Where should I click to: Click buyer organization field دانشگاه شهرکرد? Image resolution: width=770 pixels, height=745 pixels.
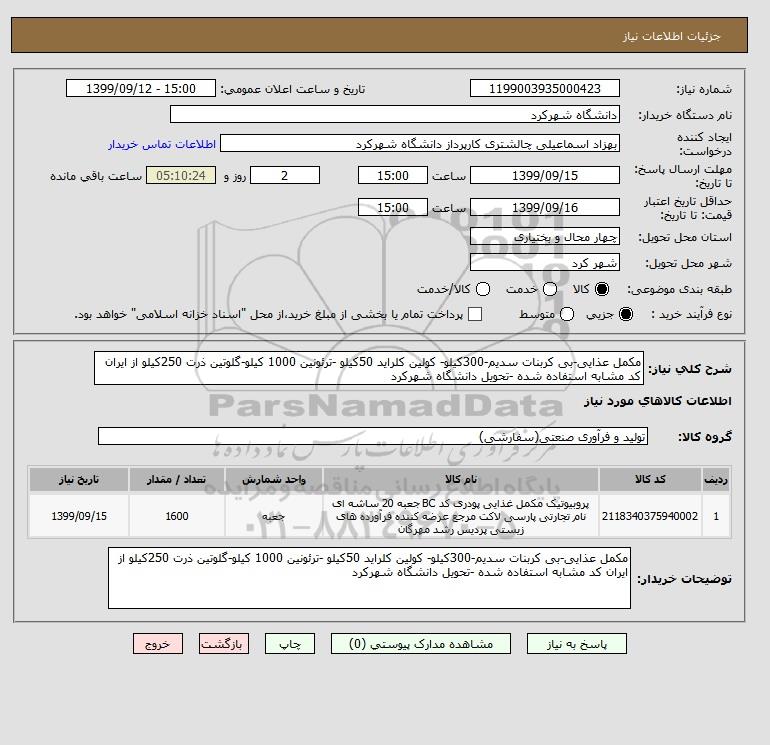(x=395, y=114)
